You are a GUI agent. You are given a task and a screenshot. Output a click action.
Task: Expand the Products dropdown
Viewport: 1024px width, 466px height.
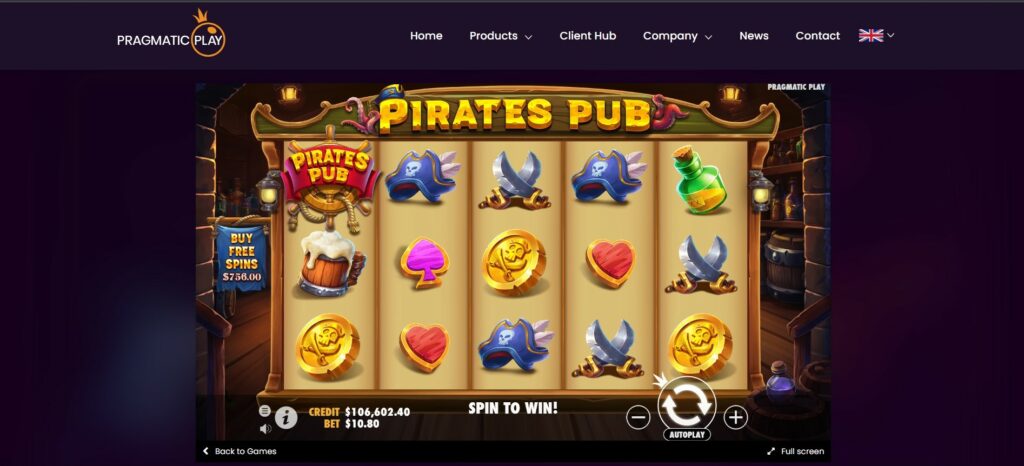[500, 36]
